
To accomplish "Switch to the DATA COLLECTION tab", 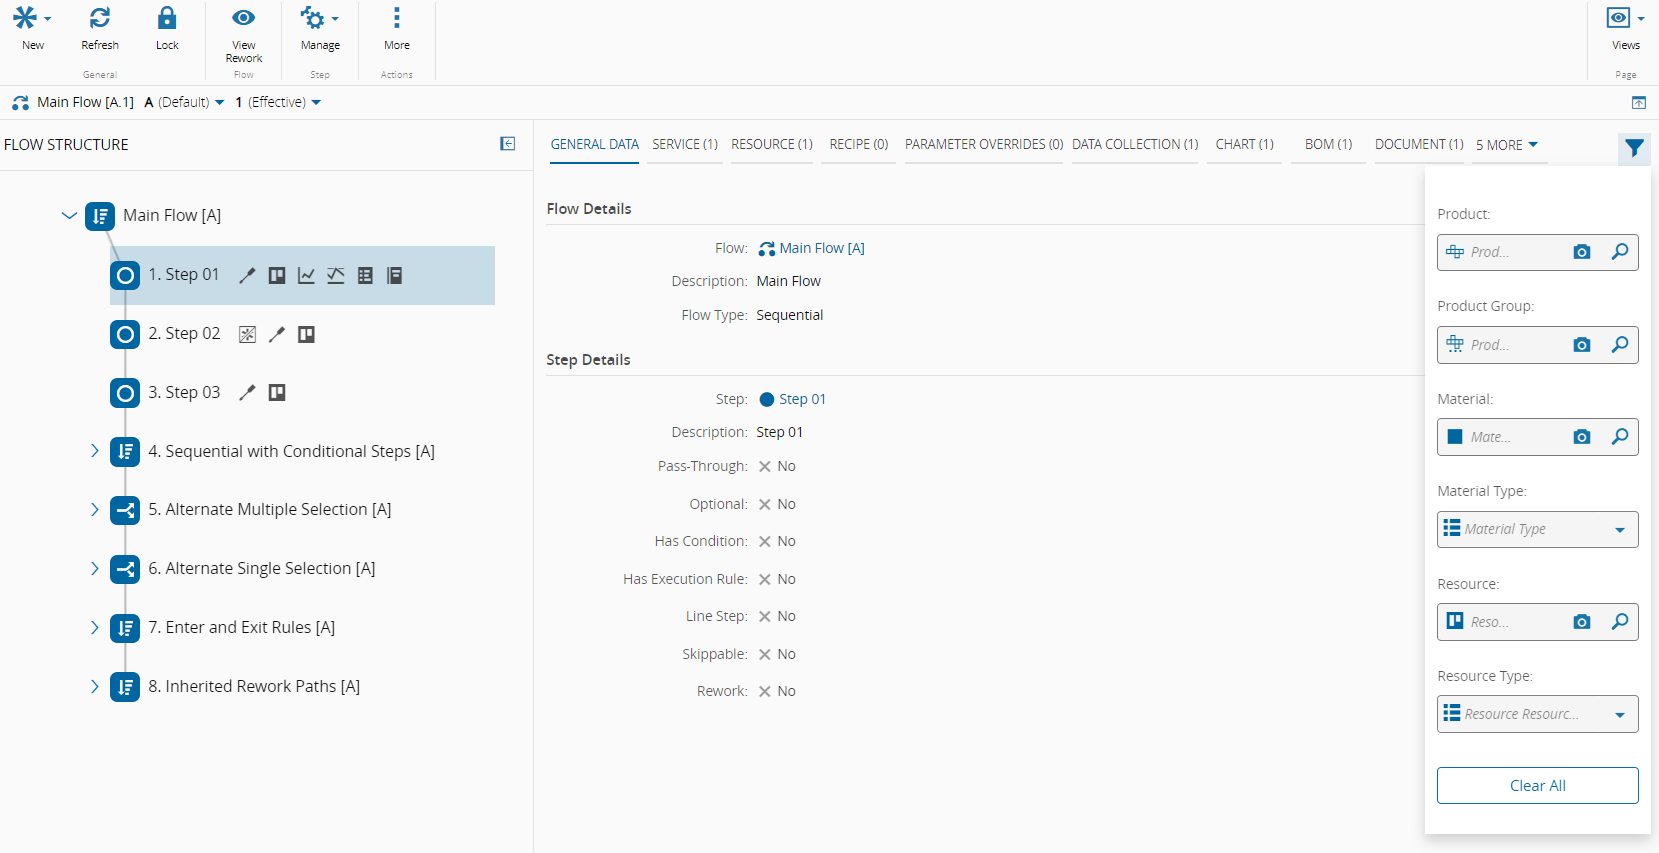I will point(1134,144).
